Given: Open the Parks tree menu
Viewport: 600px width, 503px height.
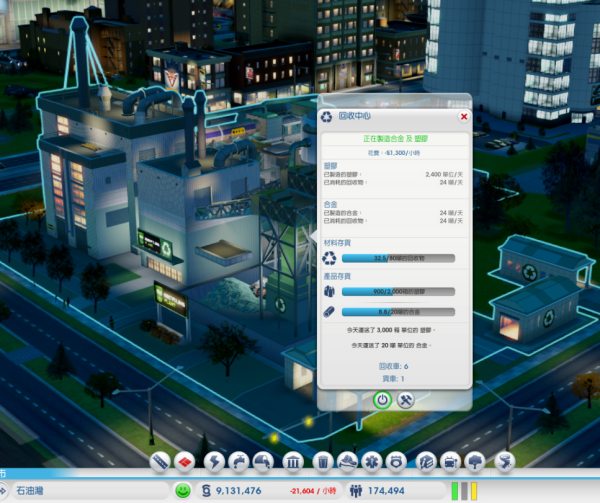Looking at the screenshot, I should pyautogui.click(x=475, y=462).
